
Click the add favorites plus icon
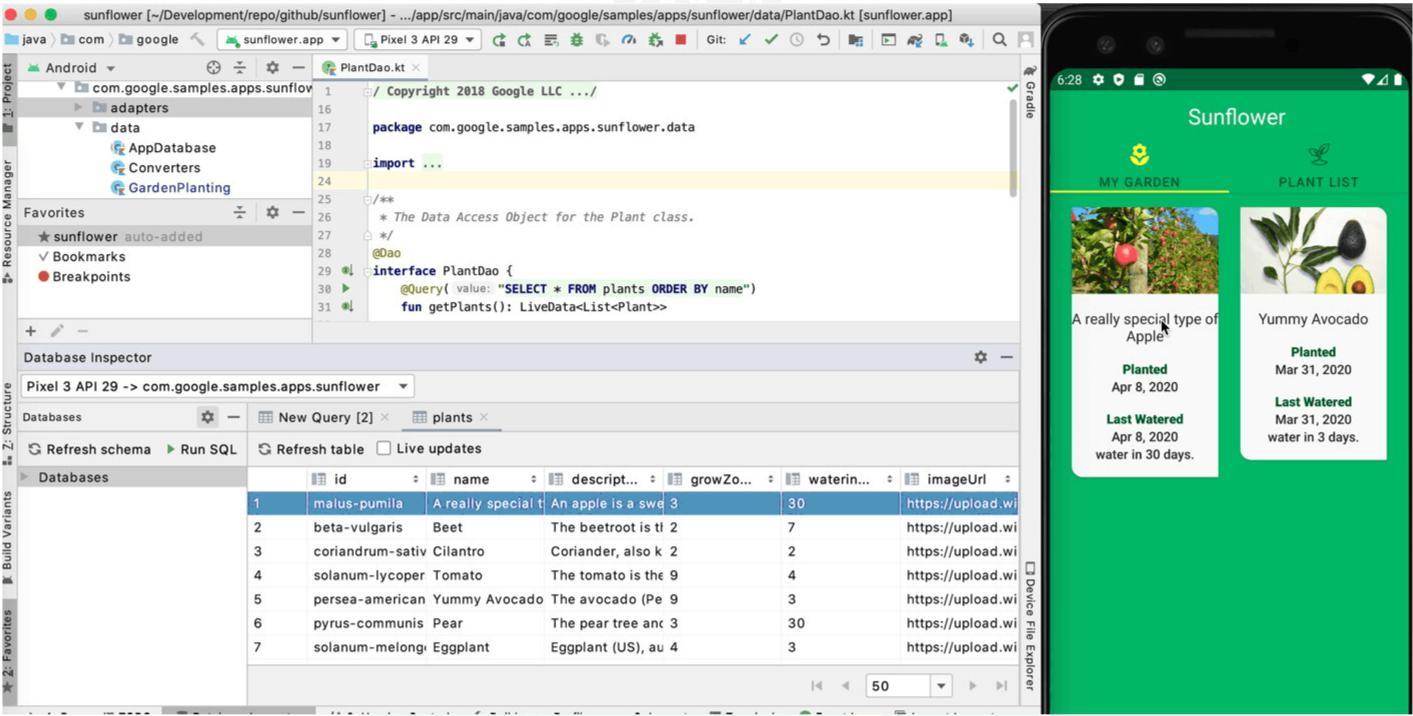coord(31,331)
